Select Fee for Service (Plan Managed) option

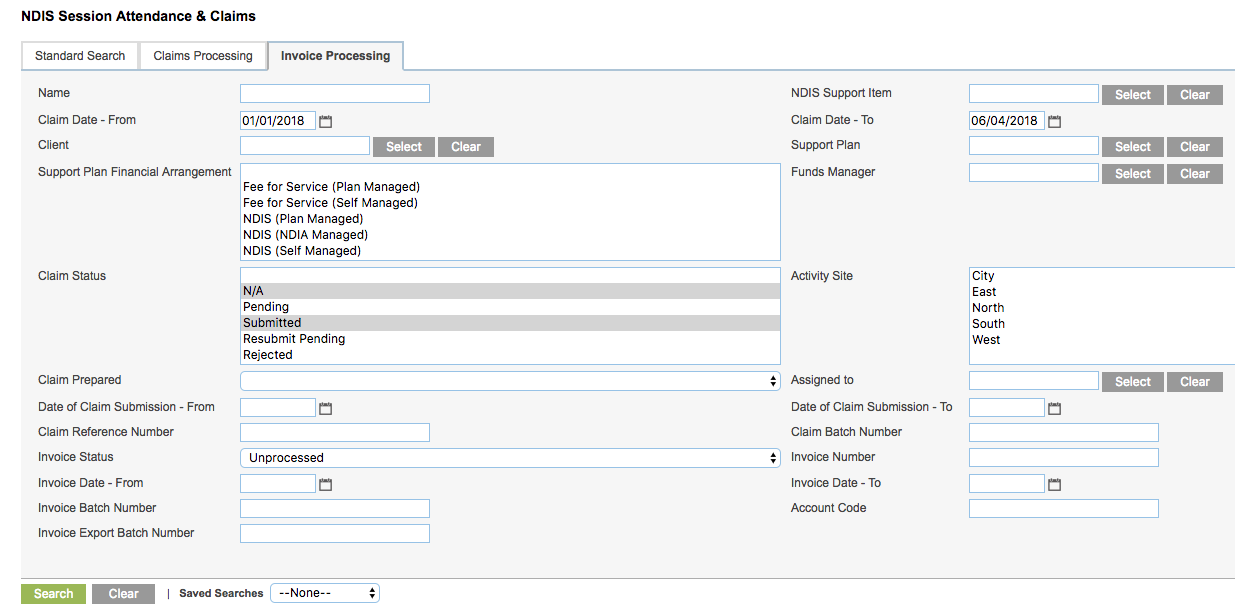point(510,187)
